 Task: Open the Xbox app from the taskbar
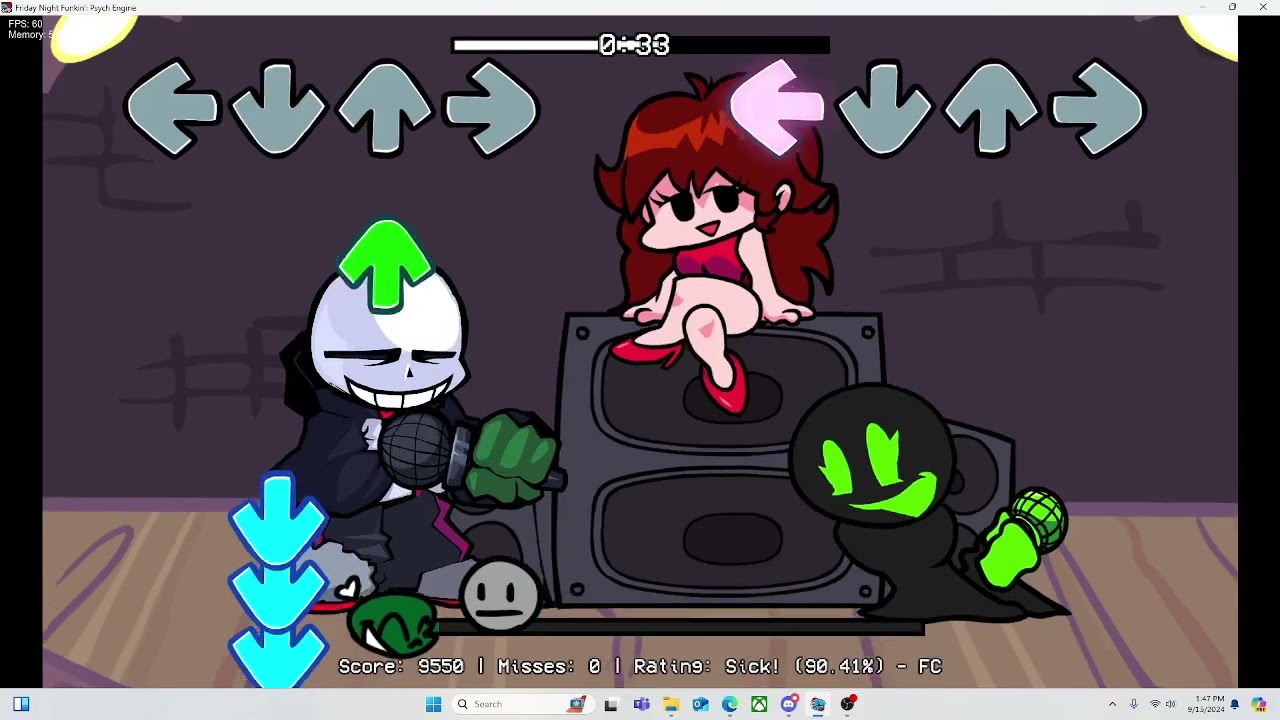759,704
